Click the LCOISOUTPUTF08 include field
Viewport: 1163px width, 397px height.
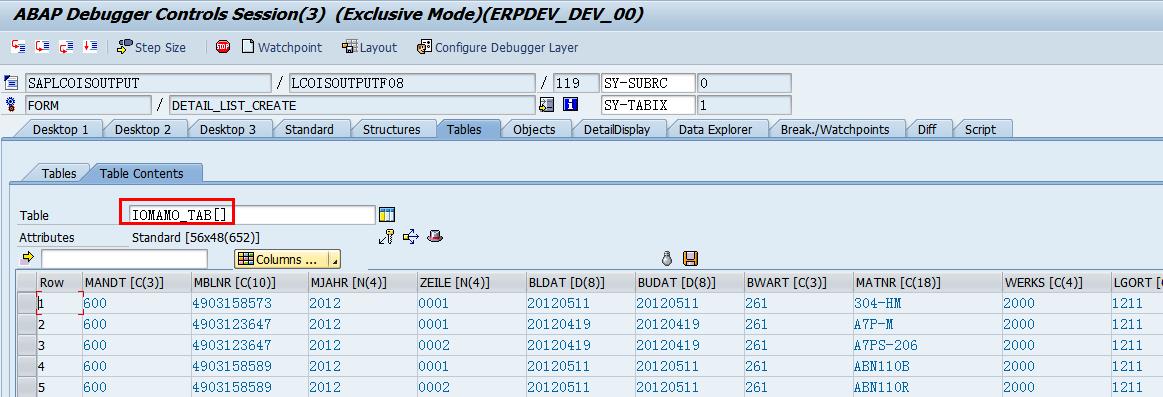click(412, 82)
